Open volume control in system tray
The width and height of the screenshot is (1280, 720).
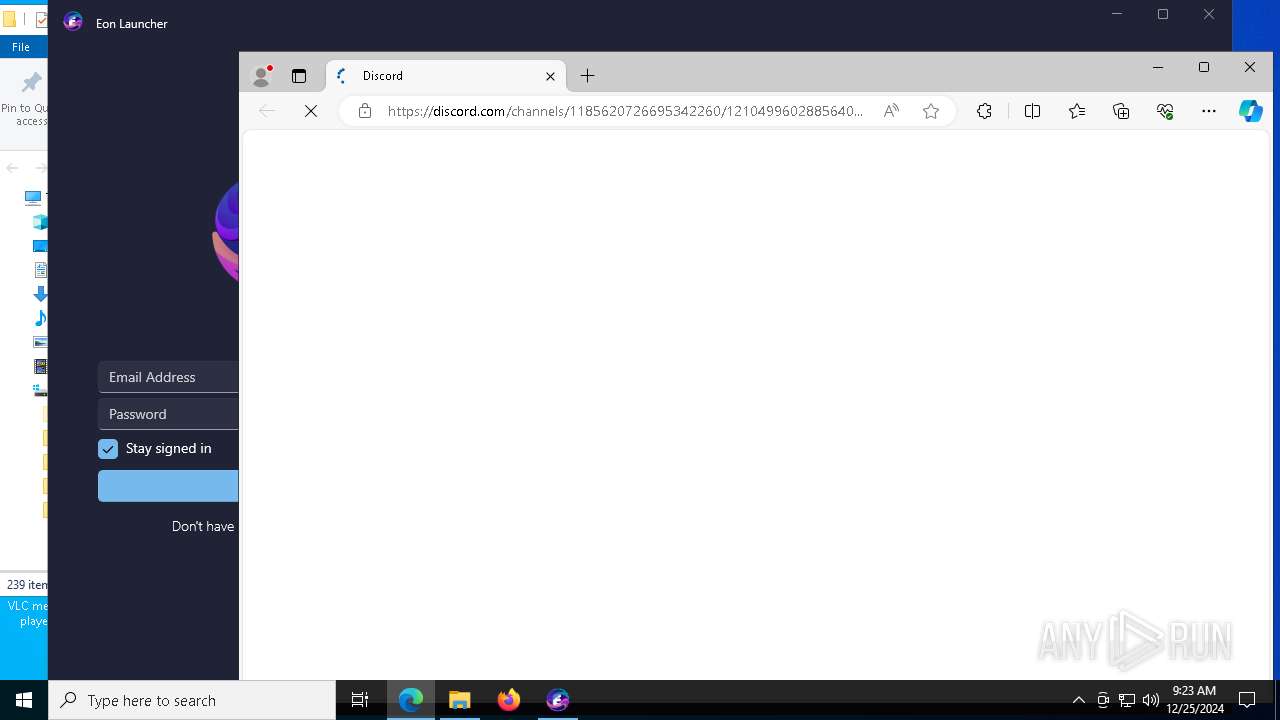click(1151, 700)
